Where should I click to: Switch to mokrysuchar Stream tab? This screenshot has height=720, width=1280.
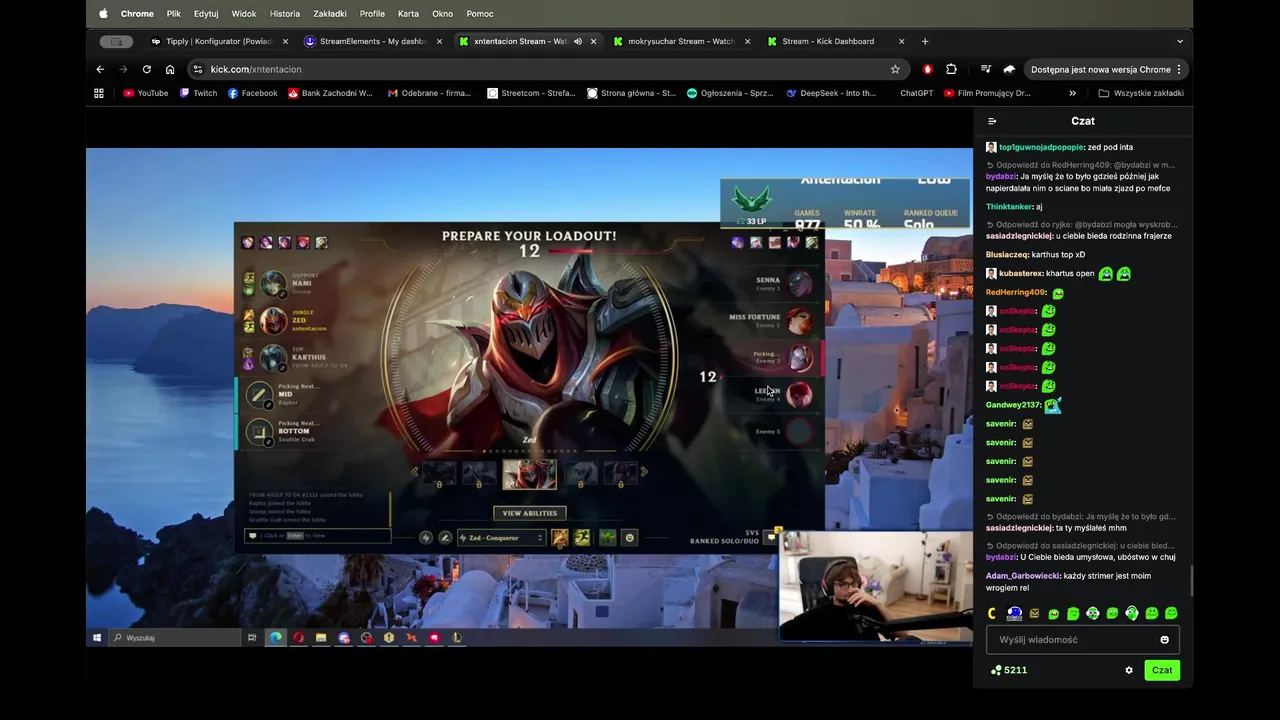coord(681,41)
